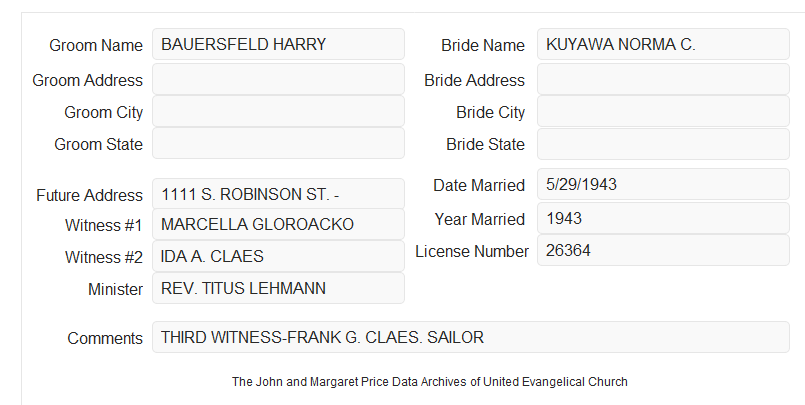The height and width of the screenshot is (405, 805).
Task: Click Witness #1 field showing Marcella Gloroacko
Action: coord(278,224)
